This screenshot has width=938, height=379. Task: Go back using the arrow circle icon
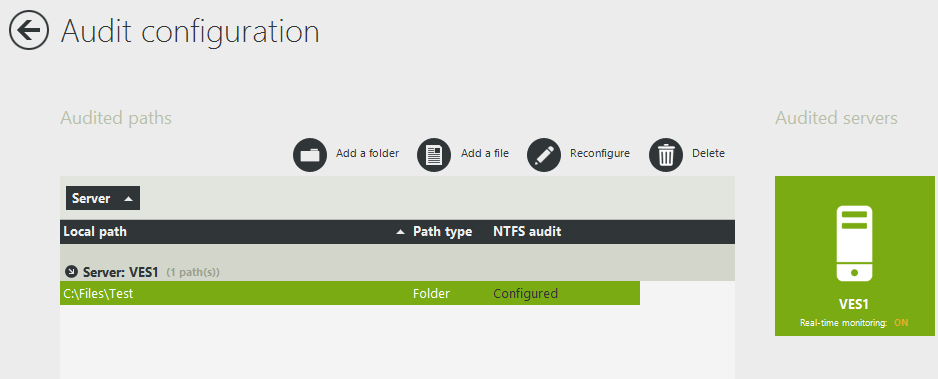click(x=29, y=30)
